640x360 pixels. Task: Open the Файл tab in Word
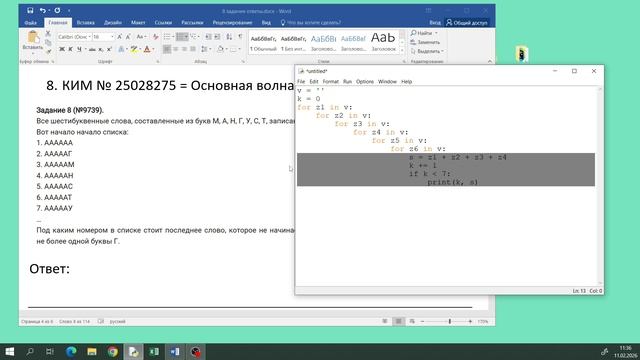click(x=31, y=23)
